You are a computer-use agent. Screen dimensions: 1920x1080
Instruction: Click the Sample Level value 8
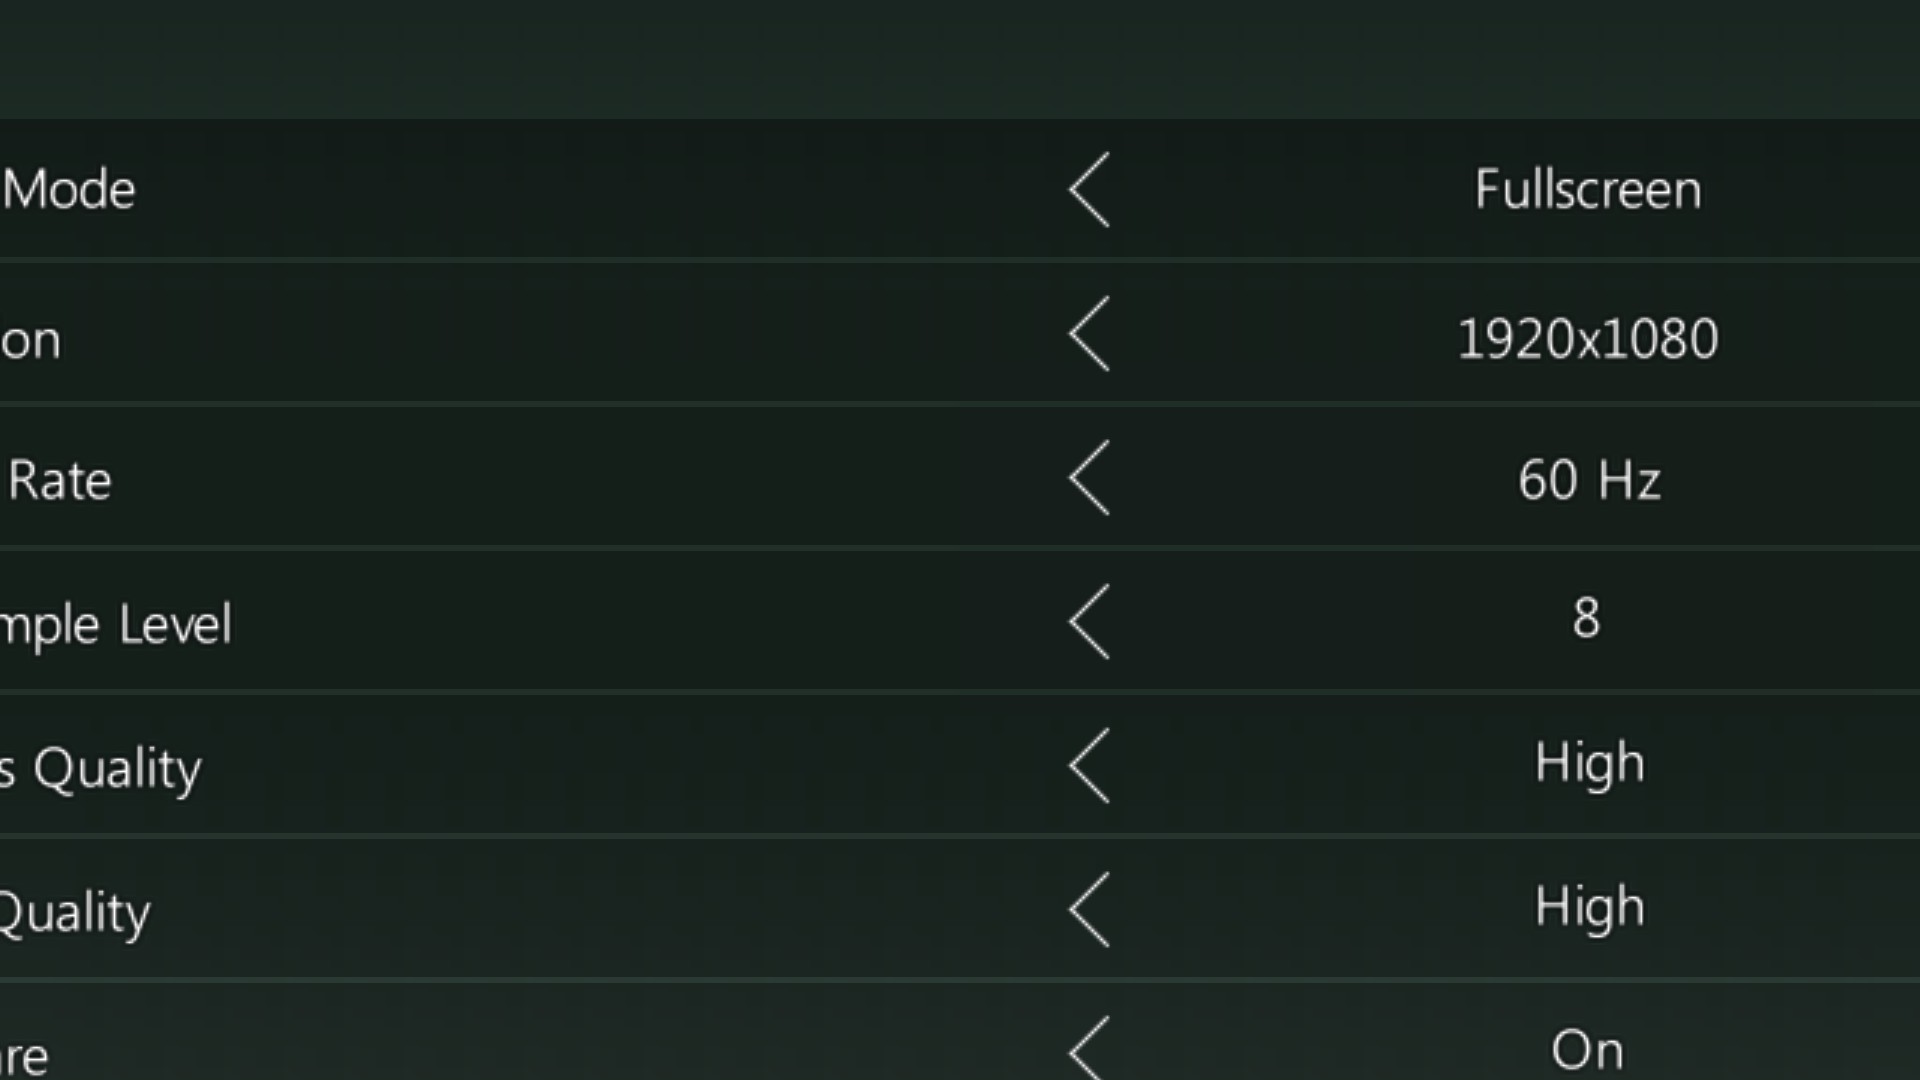click(x=1586, y=618)
